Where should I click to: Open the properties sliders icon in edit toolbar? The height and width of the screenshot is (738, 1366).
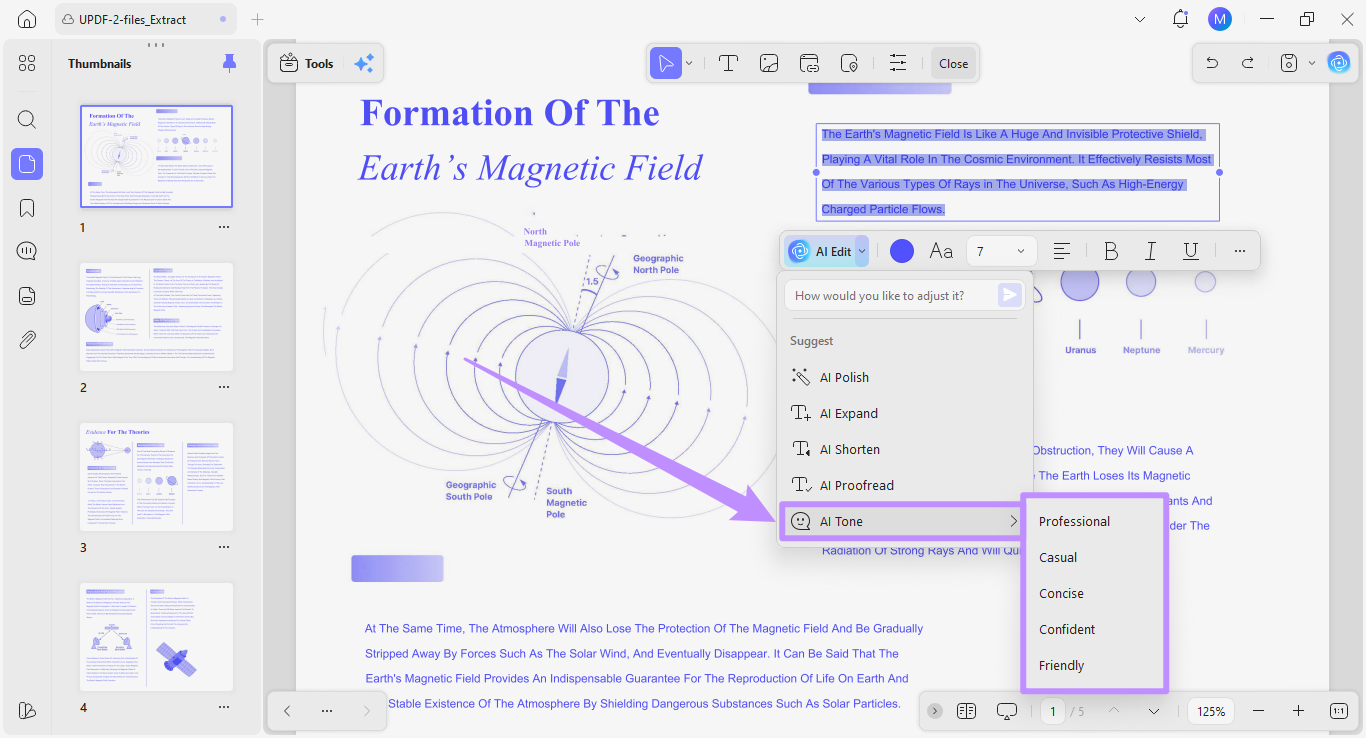tap(898, 63)
